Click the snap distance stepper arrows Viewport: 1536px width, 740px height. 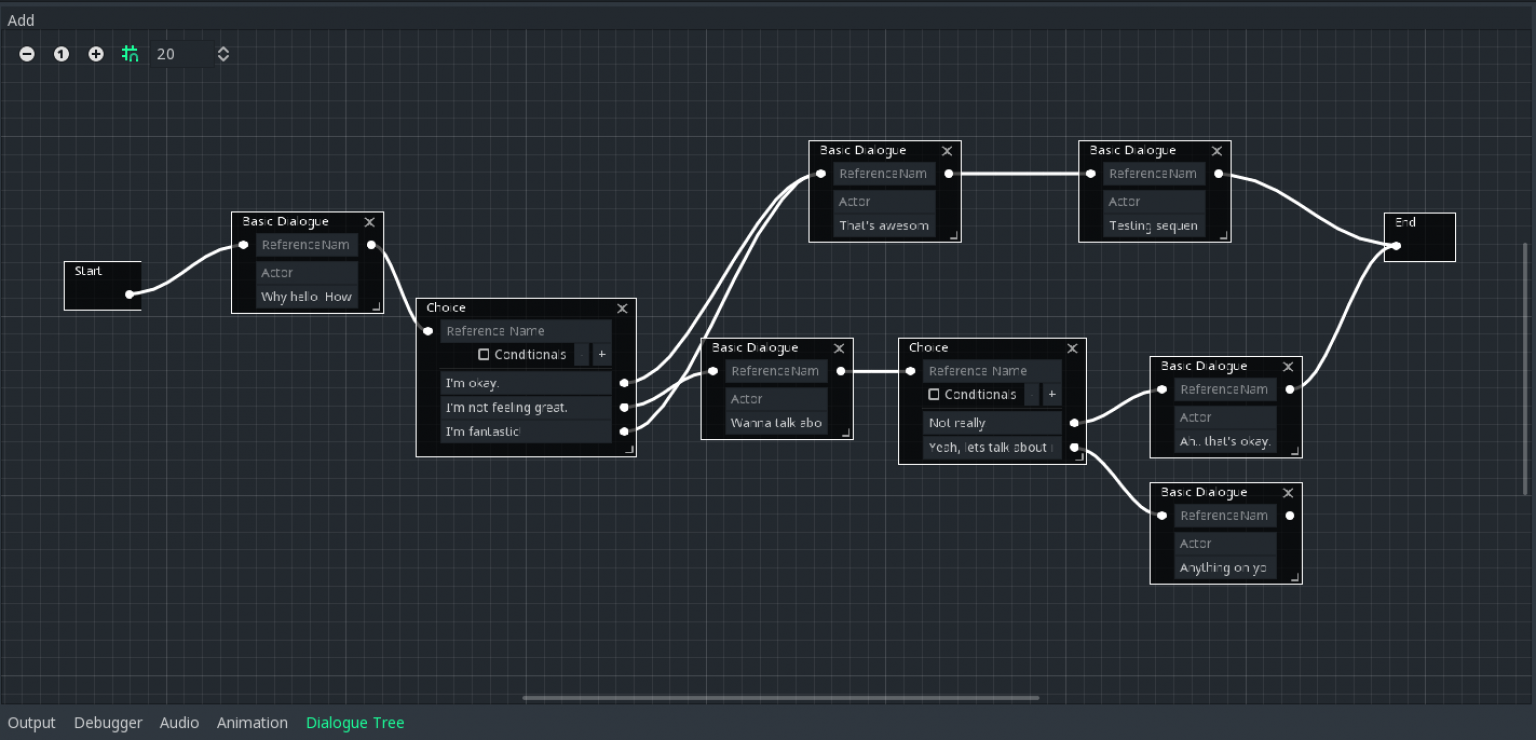pyautogui.click(x=223, y=54)
